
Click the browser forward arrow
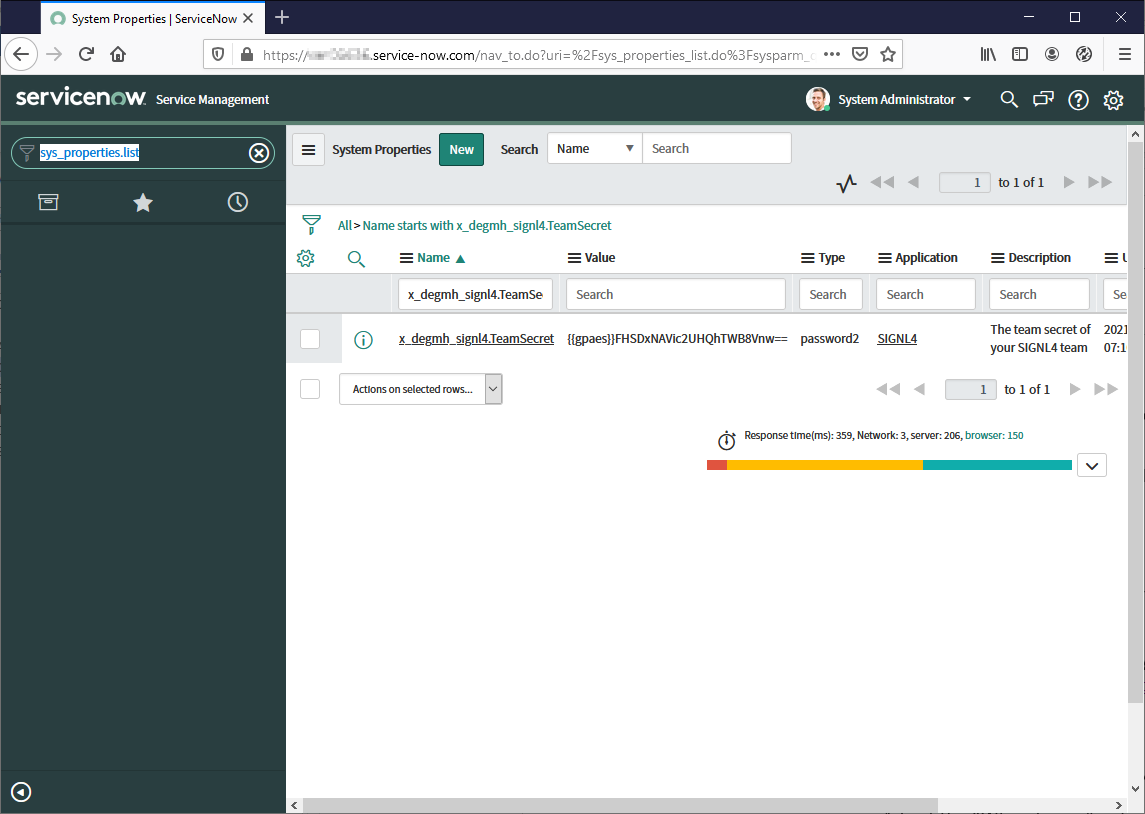point(54,54)
